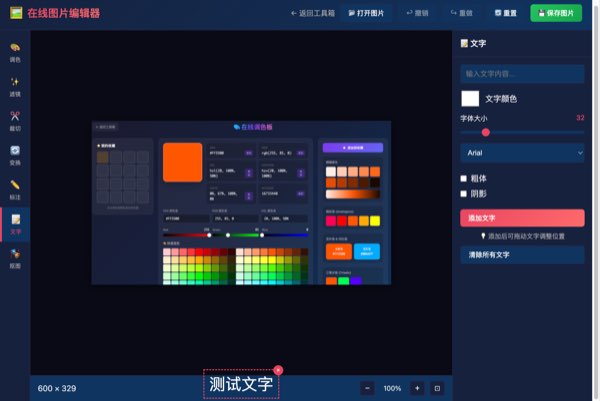Click the 600 × 329 dimensions text
This screenshot has width=600, height=401.
coord(57,388)
